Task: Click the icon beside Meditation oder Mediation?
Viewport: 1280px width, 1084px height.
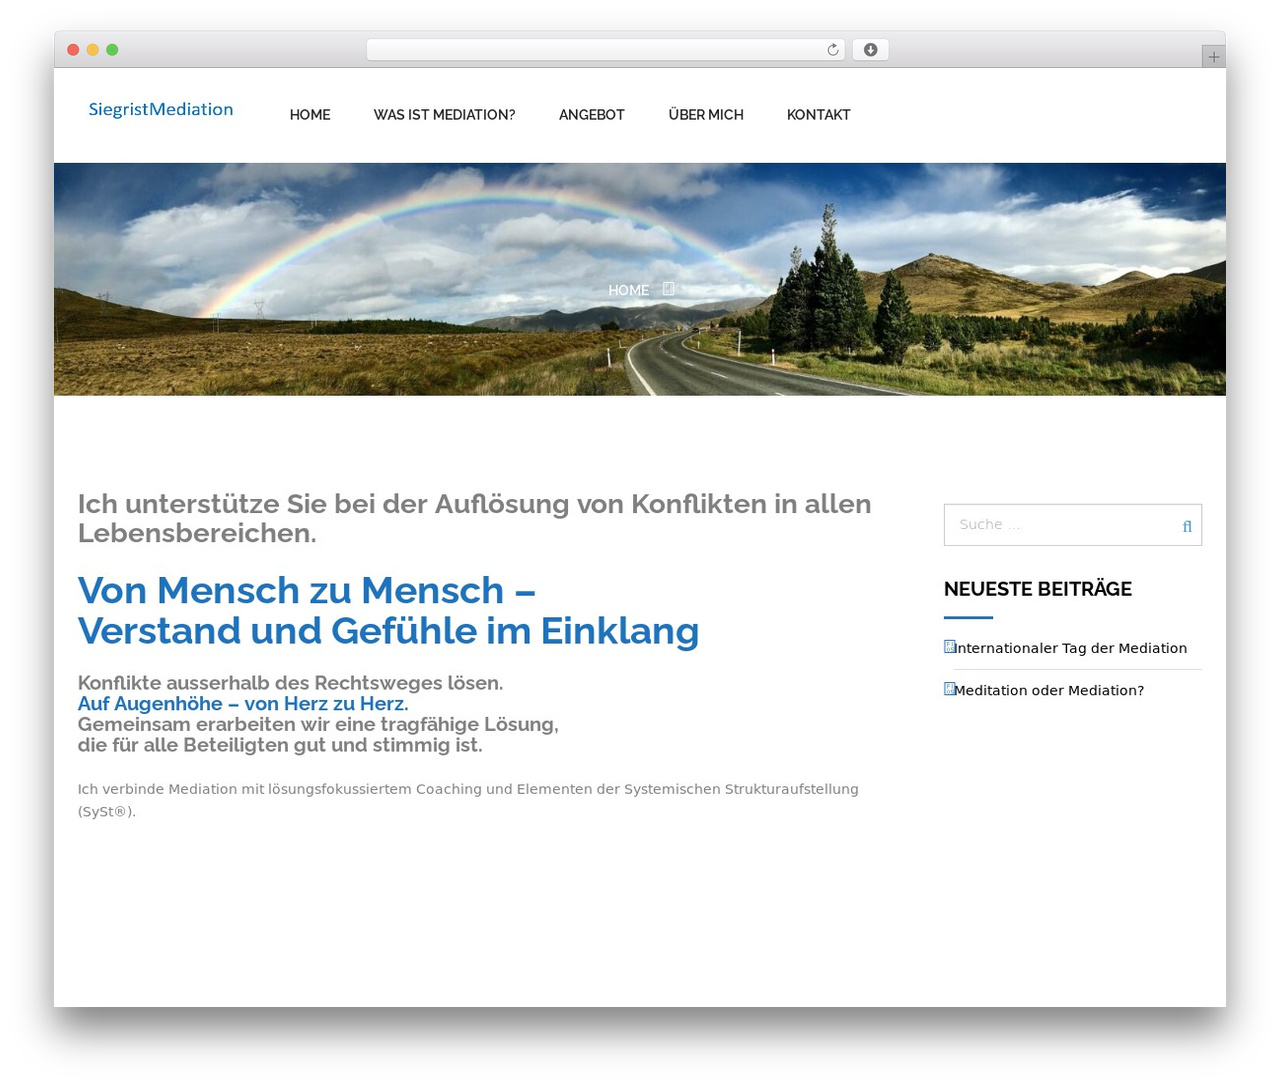Action: click(x=949, y=689)
